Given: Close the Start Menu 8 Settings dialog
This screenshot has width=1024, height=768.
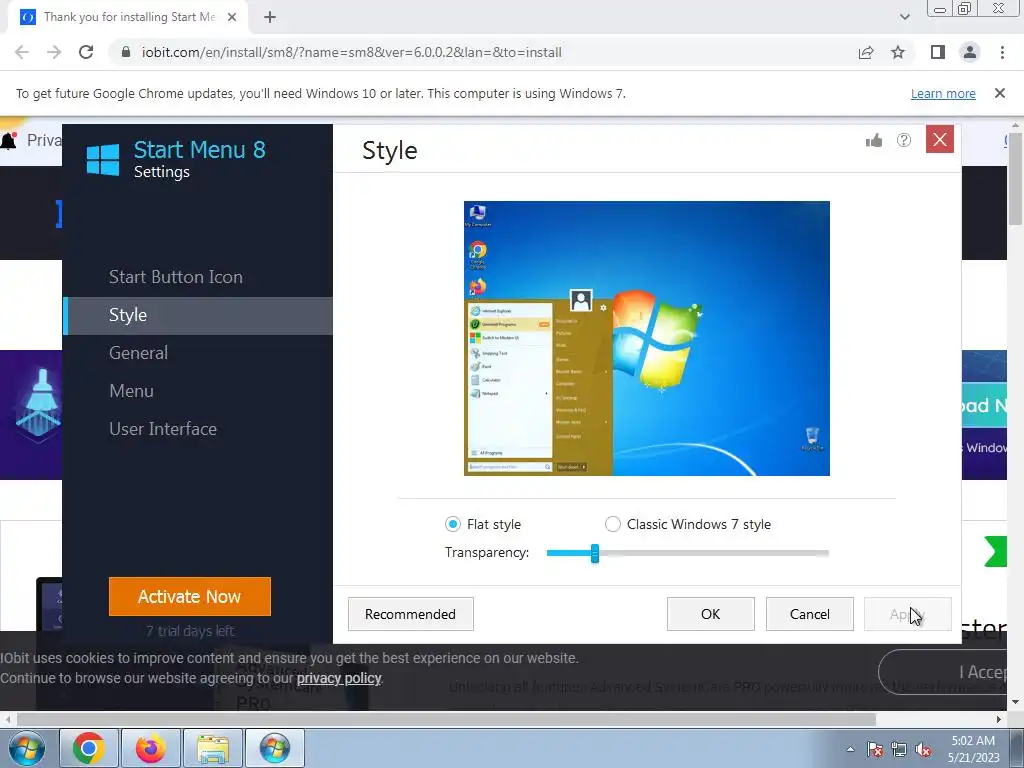Looking at the screenshot, I should [x=940, y=139].
